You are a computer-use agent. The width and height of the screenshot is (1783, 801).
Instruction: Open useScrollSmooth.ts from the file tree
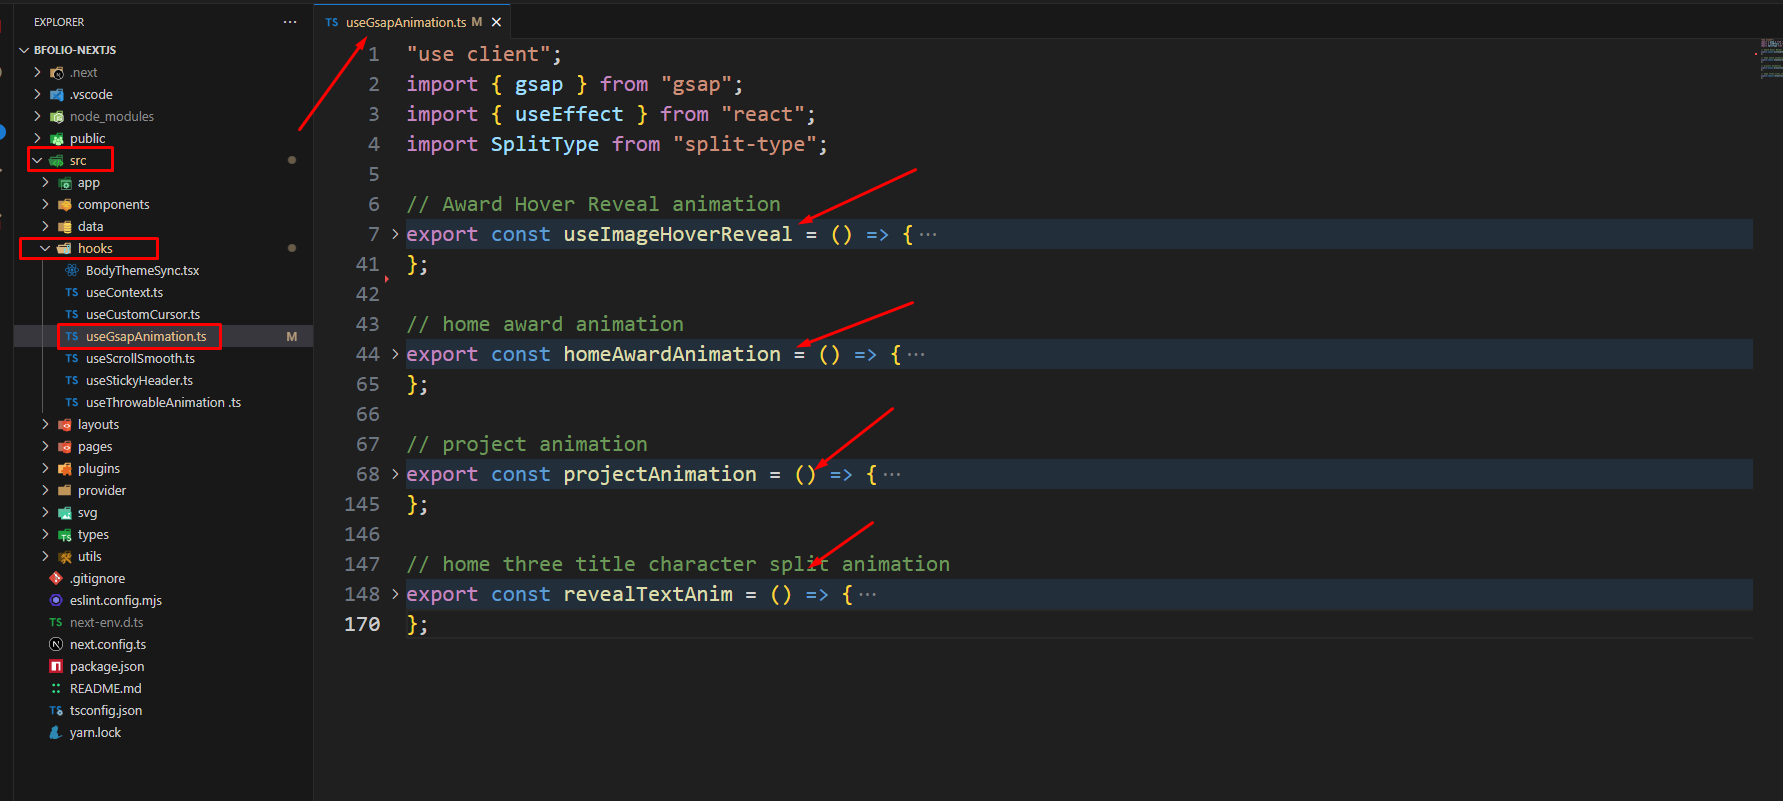(x=140, y=358)
